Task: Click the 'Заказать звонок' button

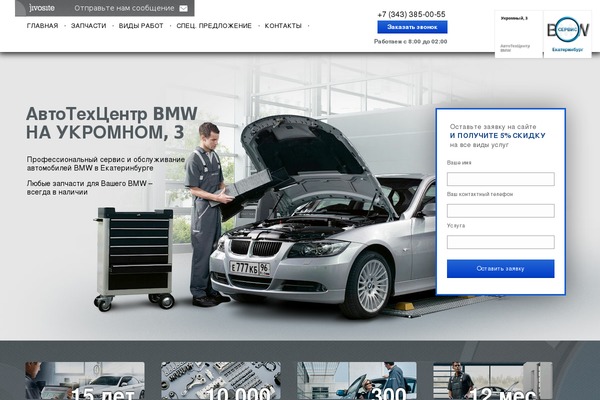Action: pyautogui.click(x=412, y=27)
